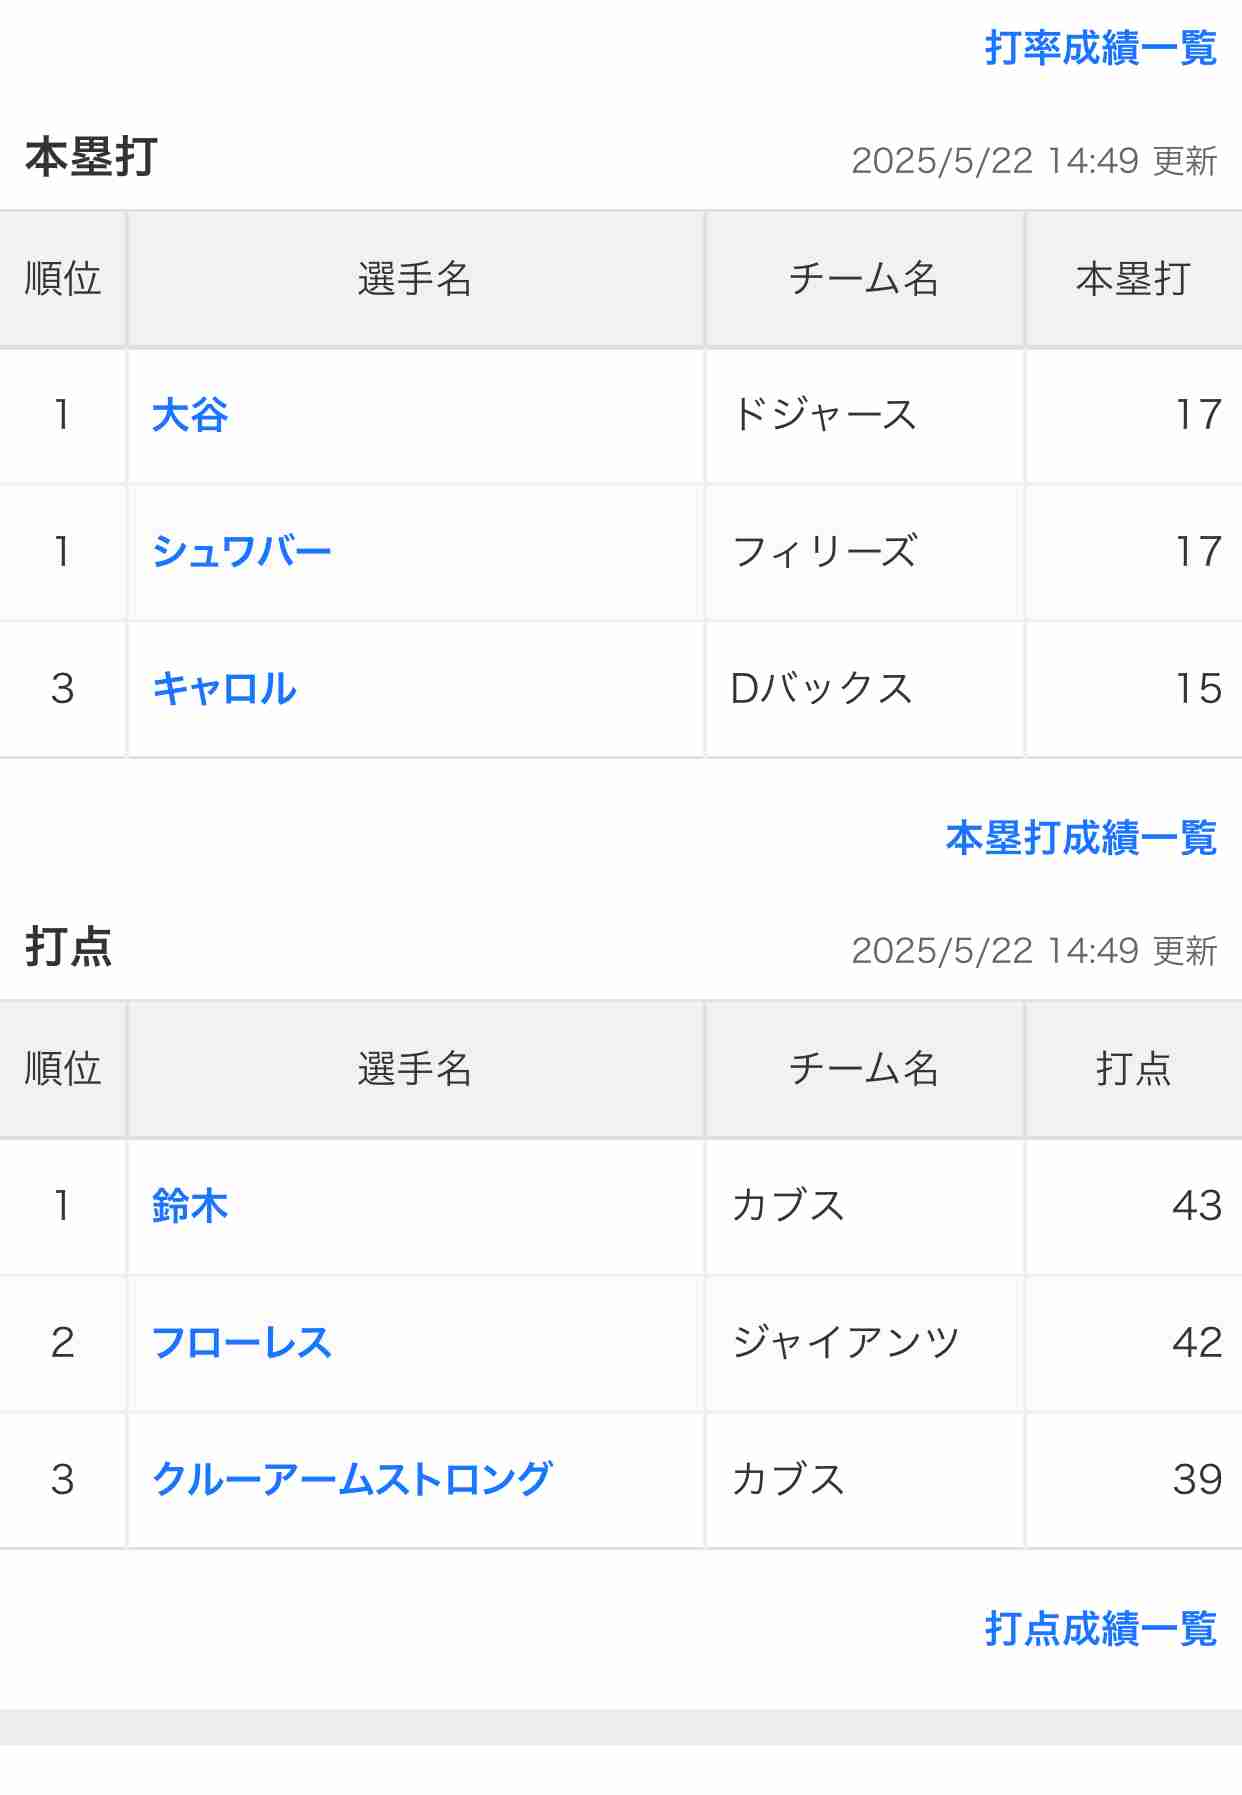Open the 打率成績一覧 link
1242x1795 pixels.
1100,47
